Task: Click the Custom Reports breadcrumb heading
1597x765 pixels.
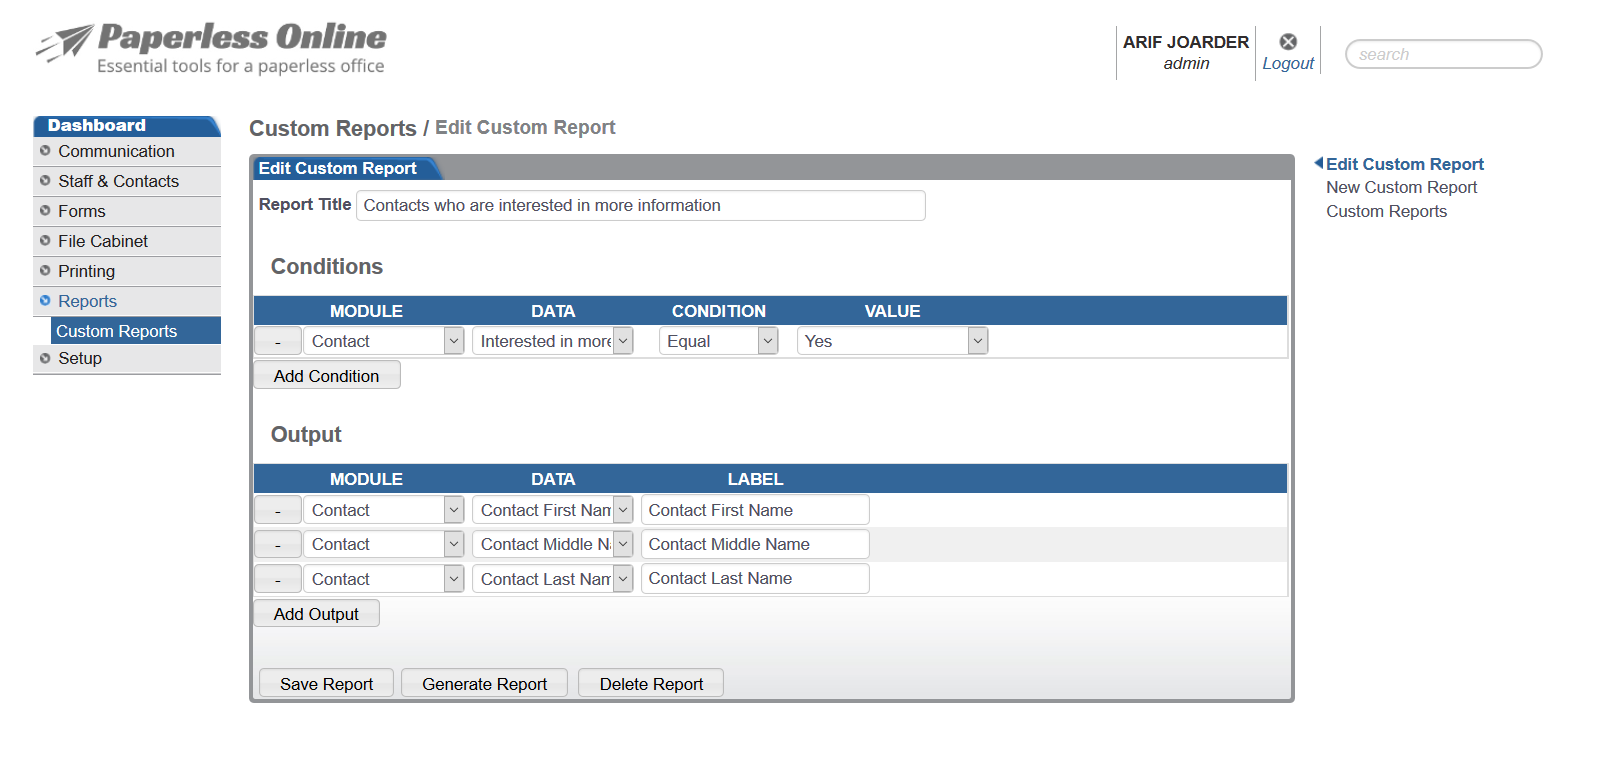Action: 332,128
